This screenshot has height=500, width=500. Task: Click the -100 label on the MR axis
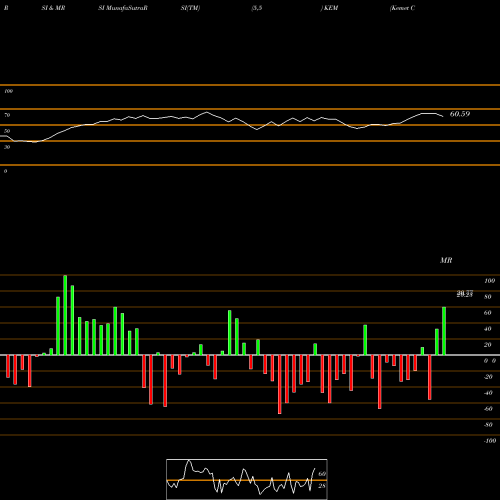click(x=490, y=441)
